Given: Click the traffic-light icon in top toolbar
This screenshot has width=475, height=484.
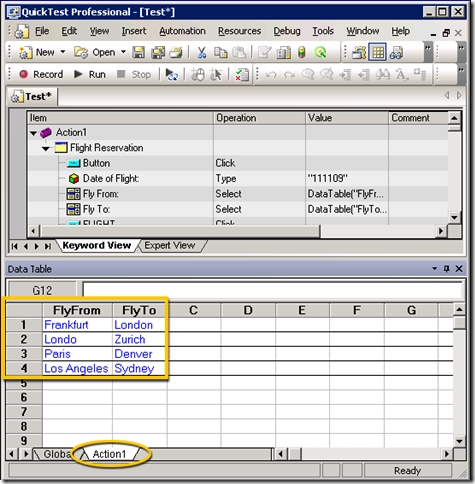Looking at the screenshot, I should tap(302, 52).
